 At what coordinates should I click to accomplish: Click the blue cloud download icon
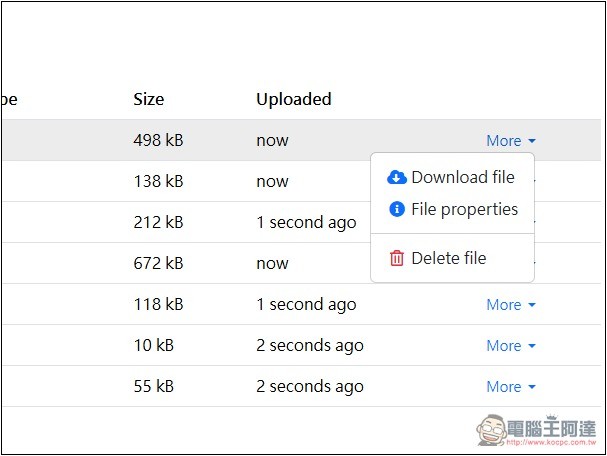[x=397, y=177]
